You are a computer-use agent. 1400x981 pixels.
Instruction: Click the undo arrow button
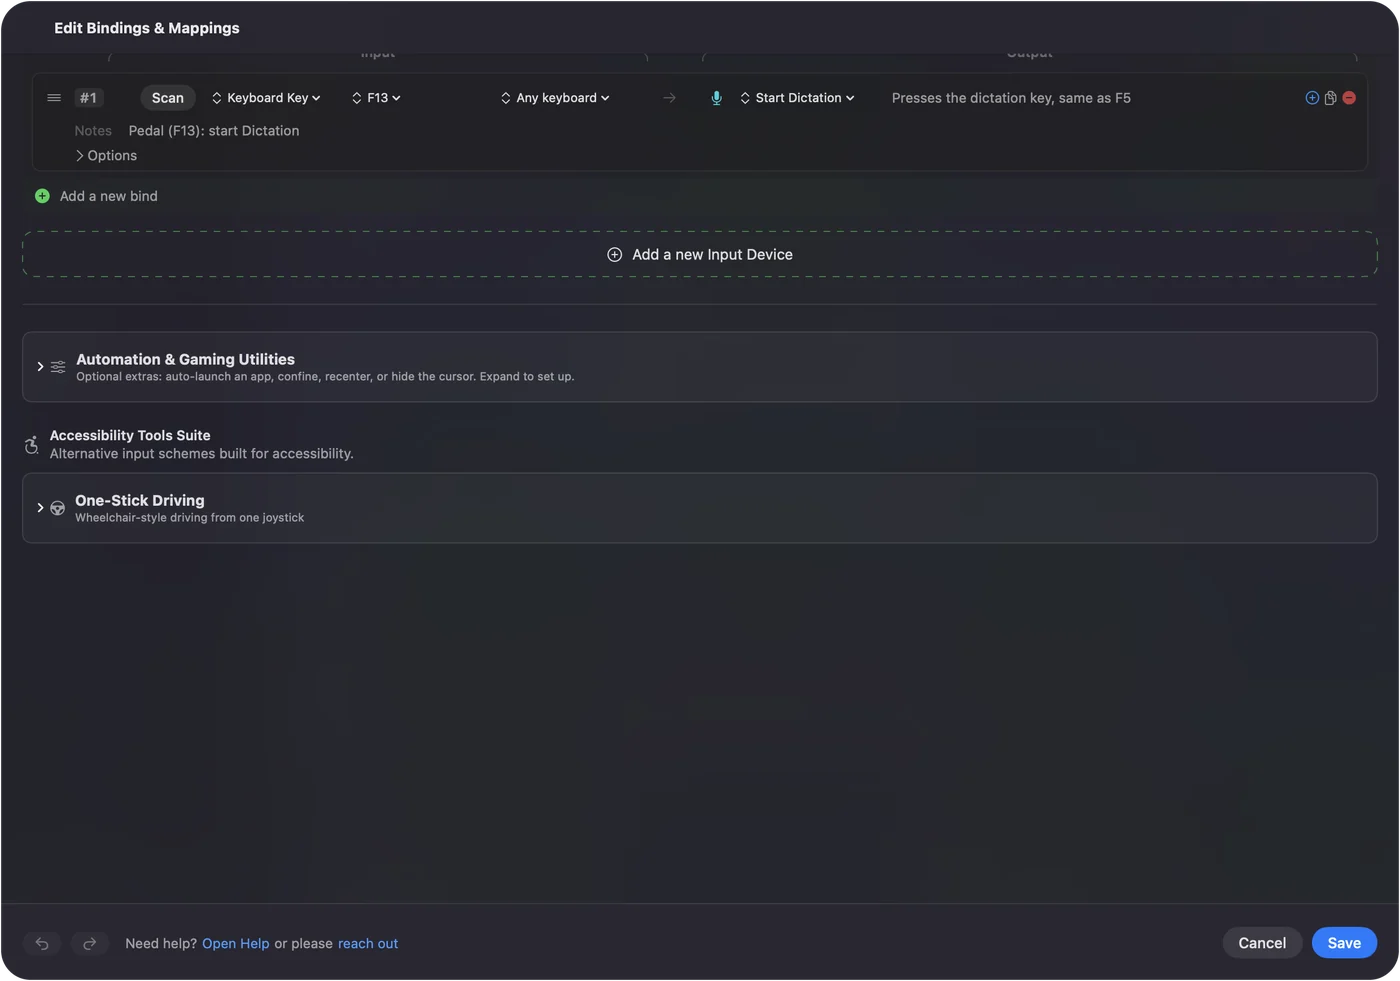42,943
